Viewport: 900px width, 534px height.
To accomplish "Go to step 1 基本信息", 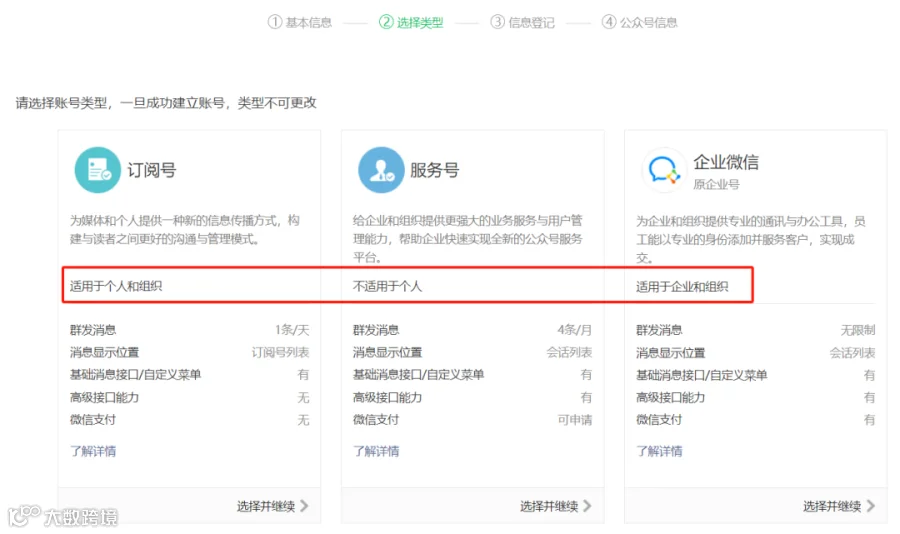I will 300,22.
